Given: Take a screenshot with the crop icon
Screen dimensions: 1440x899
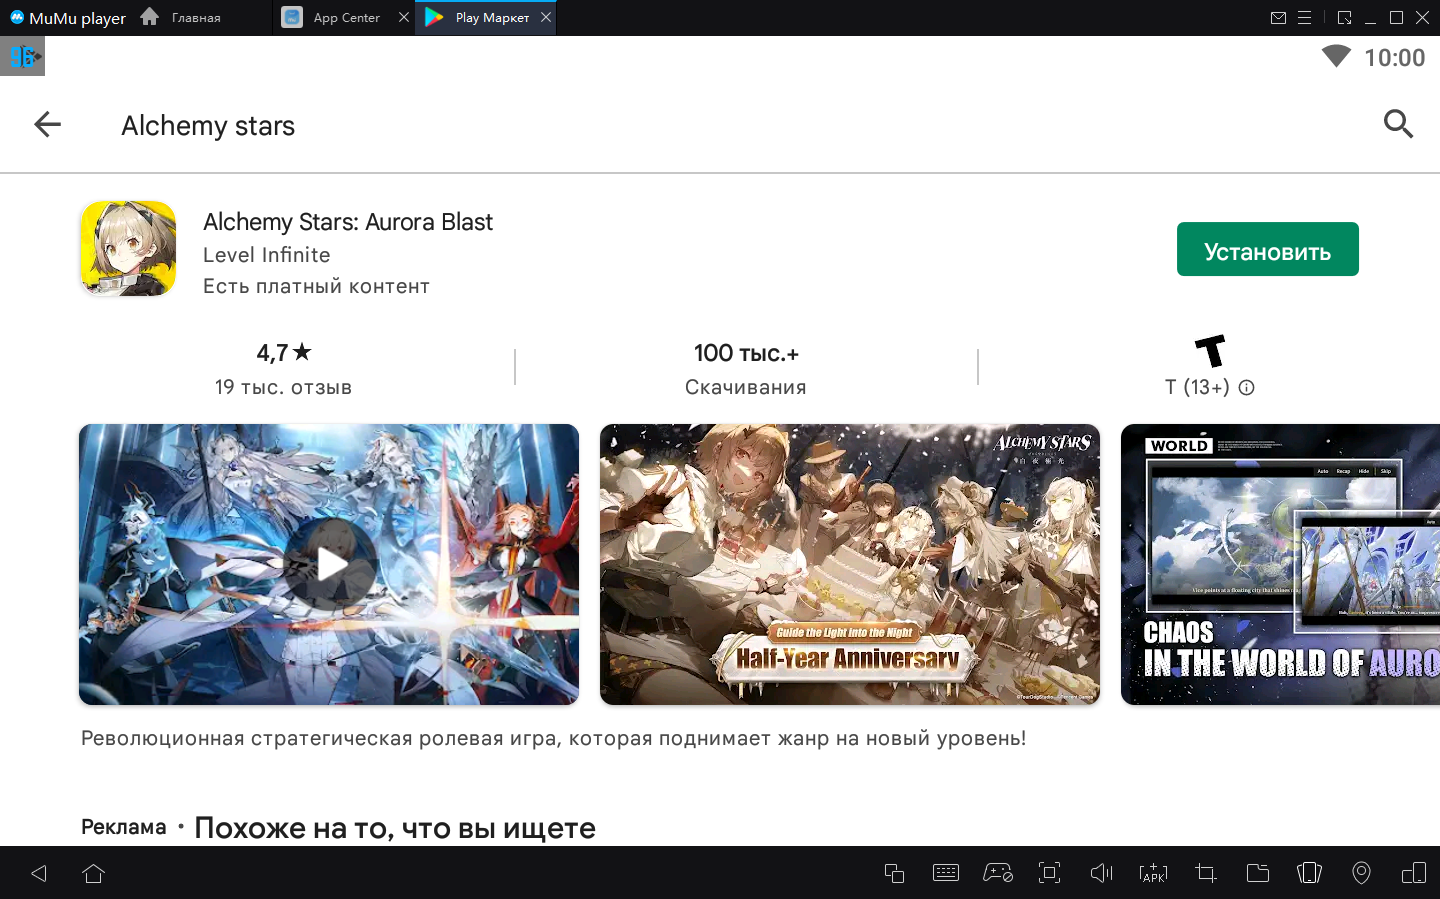Looking at the screenshot, I should pos(1205,873).
